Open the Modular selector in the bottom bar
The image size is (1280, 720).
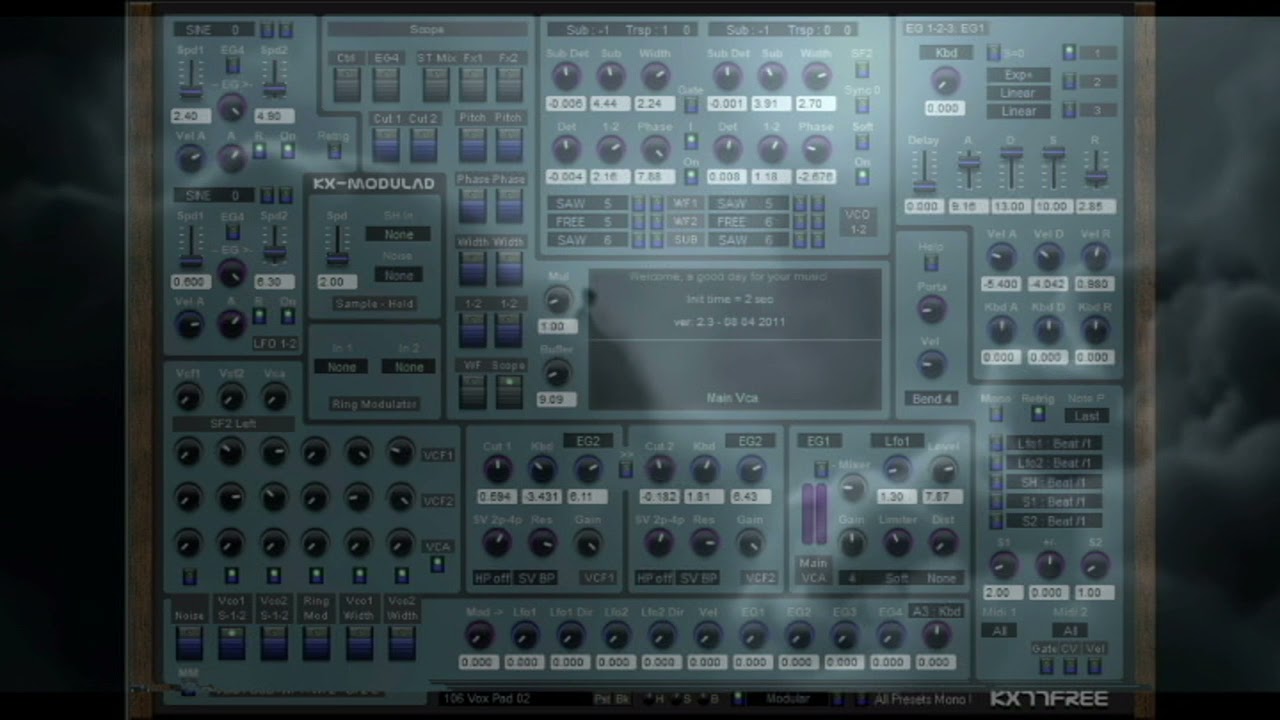pyautogui.click(x=787, y=699)
